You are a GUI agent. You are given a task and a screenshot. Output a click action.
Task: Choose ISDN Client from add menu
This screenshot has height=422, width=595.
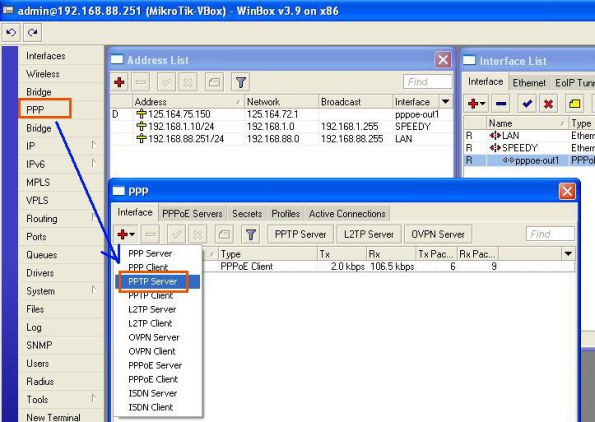(151, 407)
